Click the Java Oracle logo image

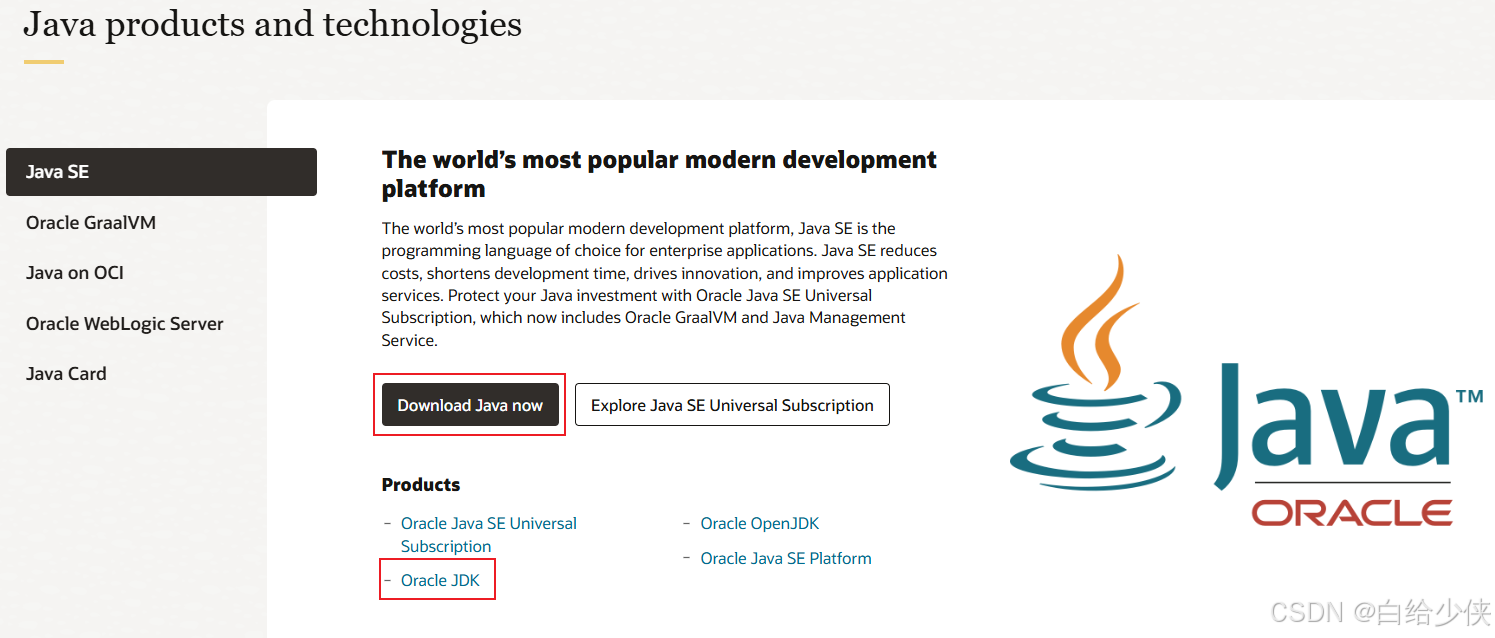(1246, 391)
